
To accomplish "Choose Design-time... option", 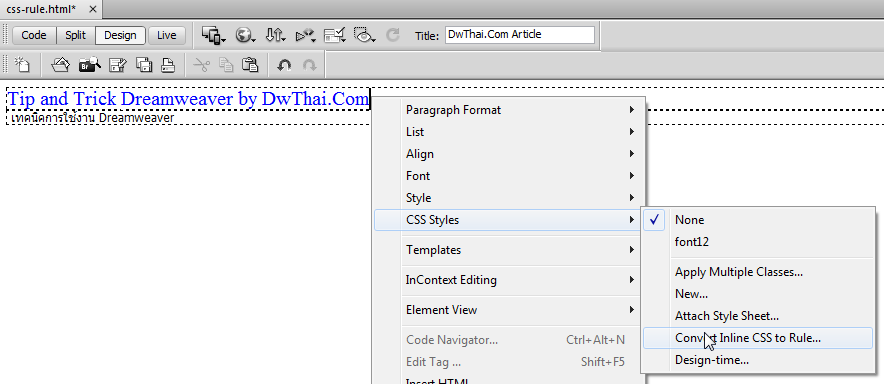I will point(758,360).
